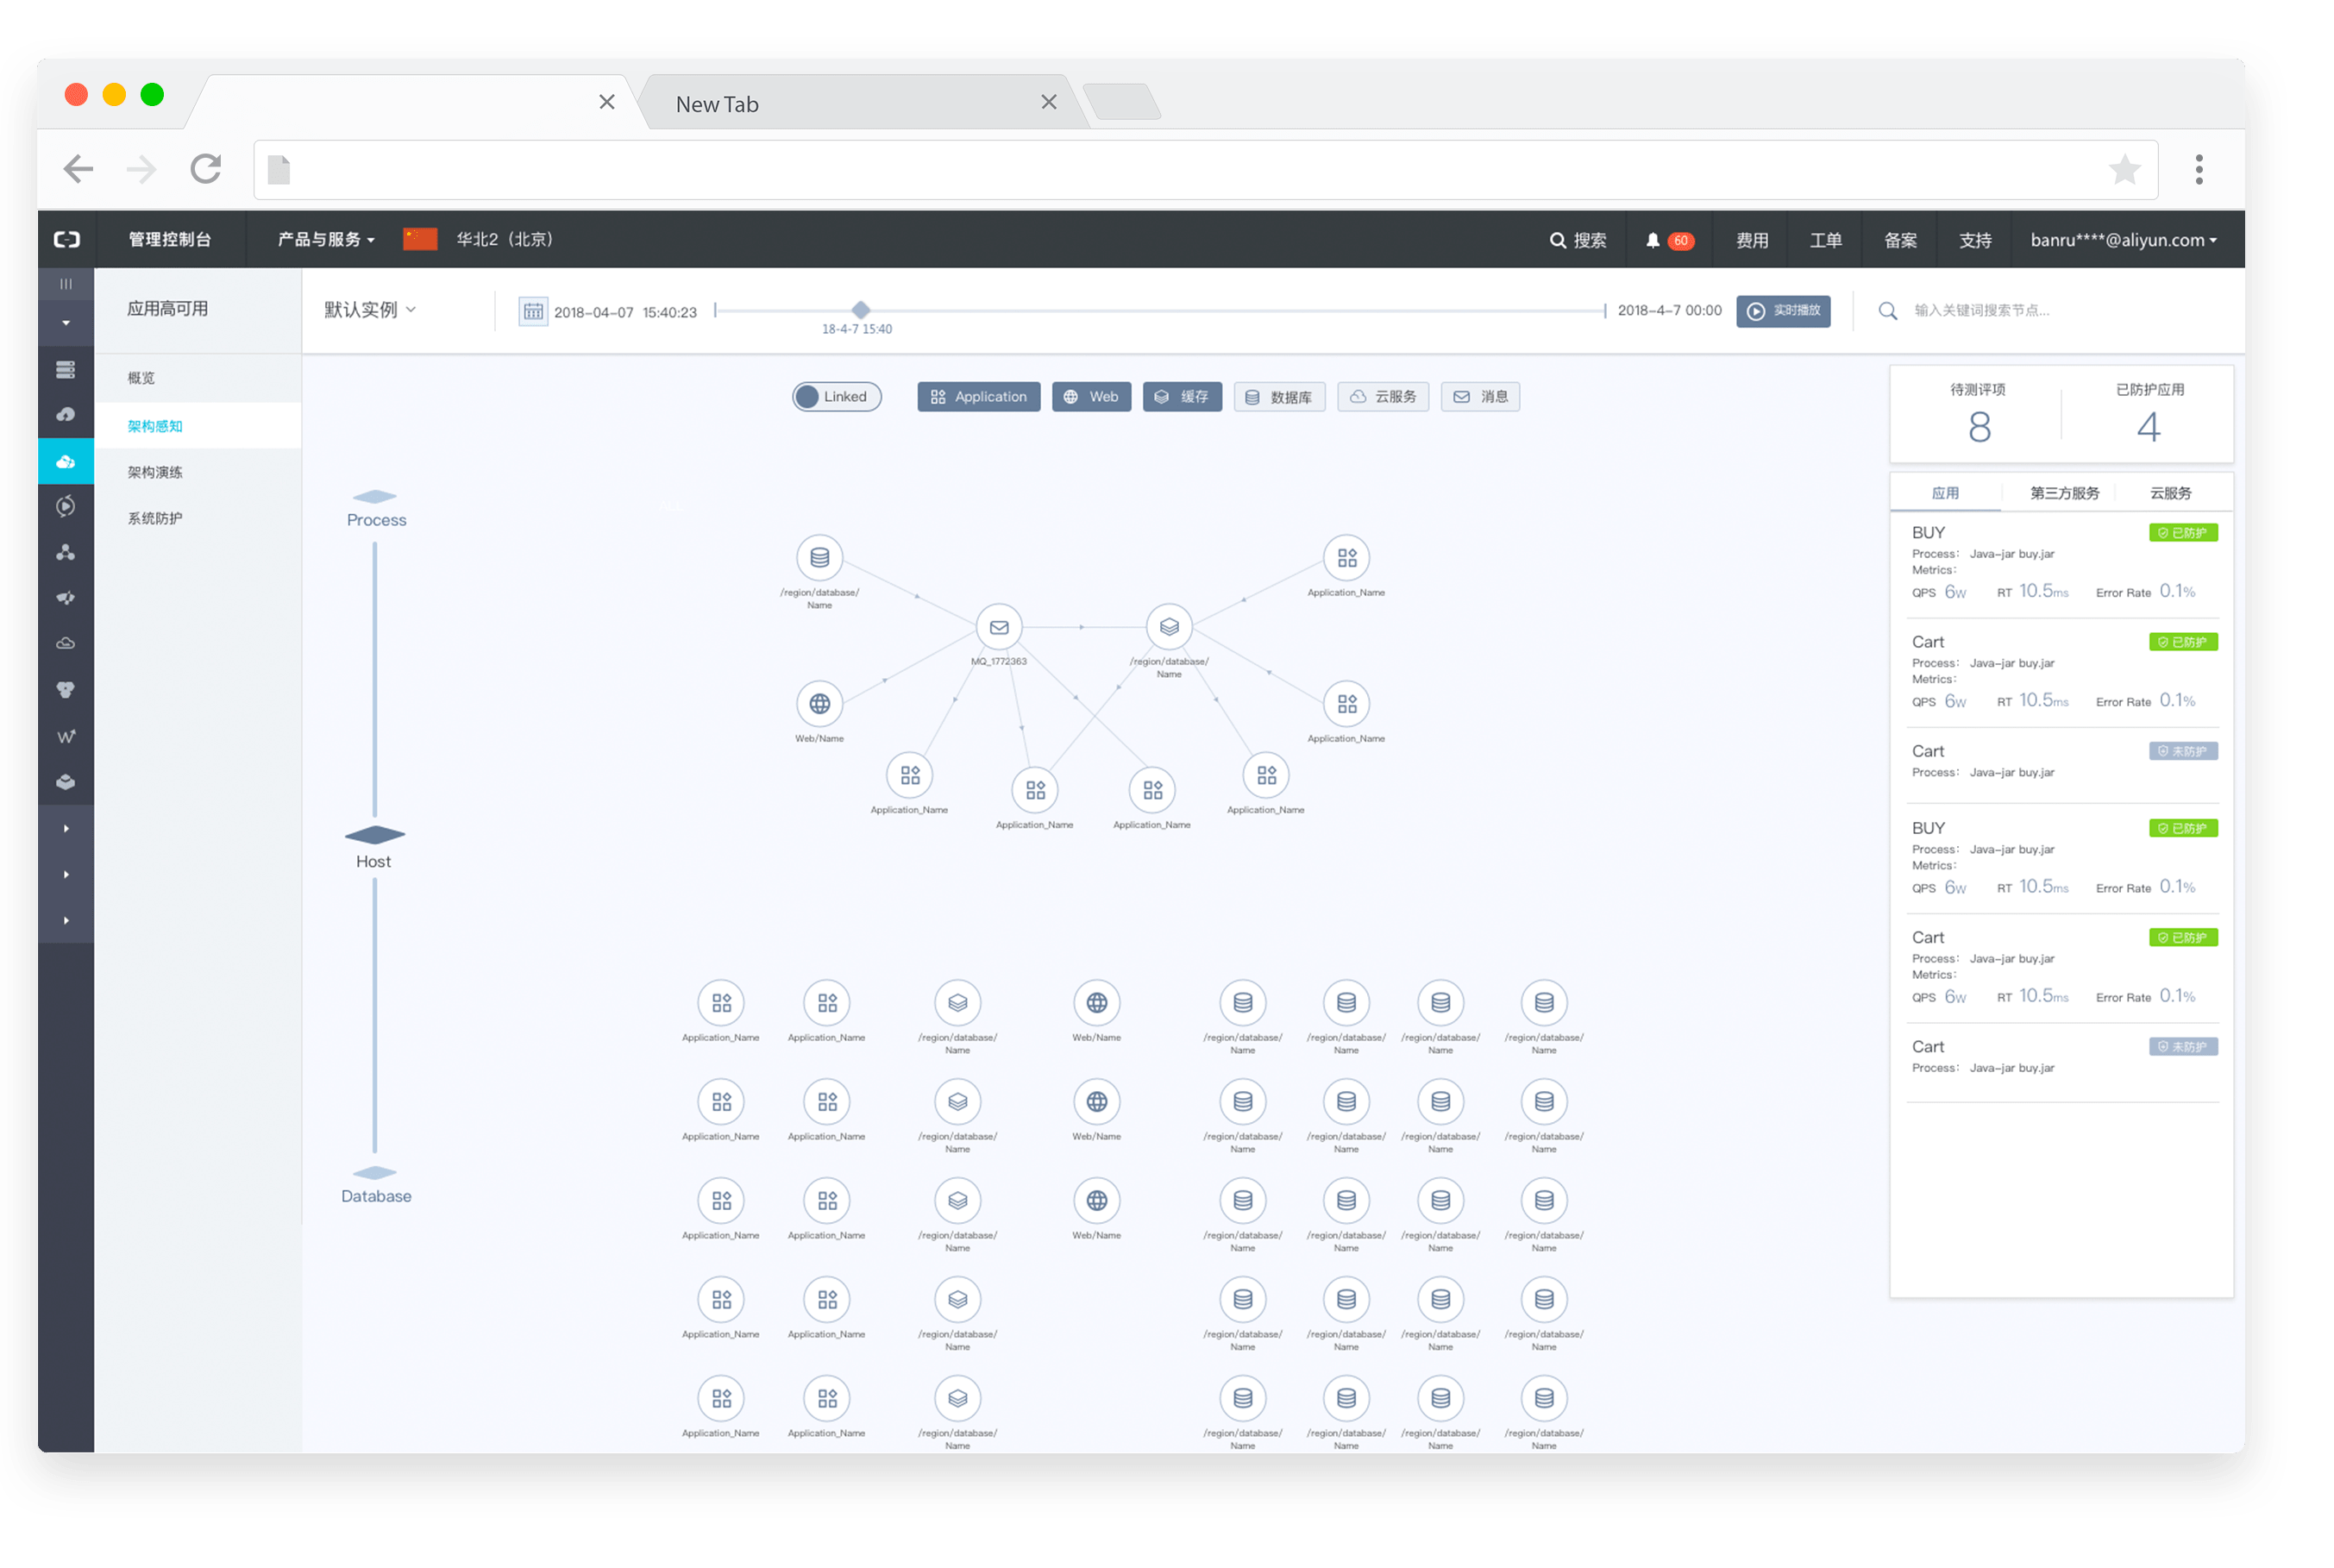This screenshot has height=1568, width=2334.
Task: Toggle the Application filter
Action: (978, 397)
